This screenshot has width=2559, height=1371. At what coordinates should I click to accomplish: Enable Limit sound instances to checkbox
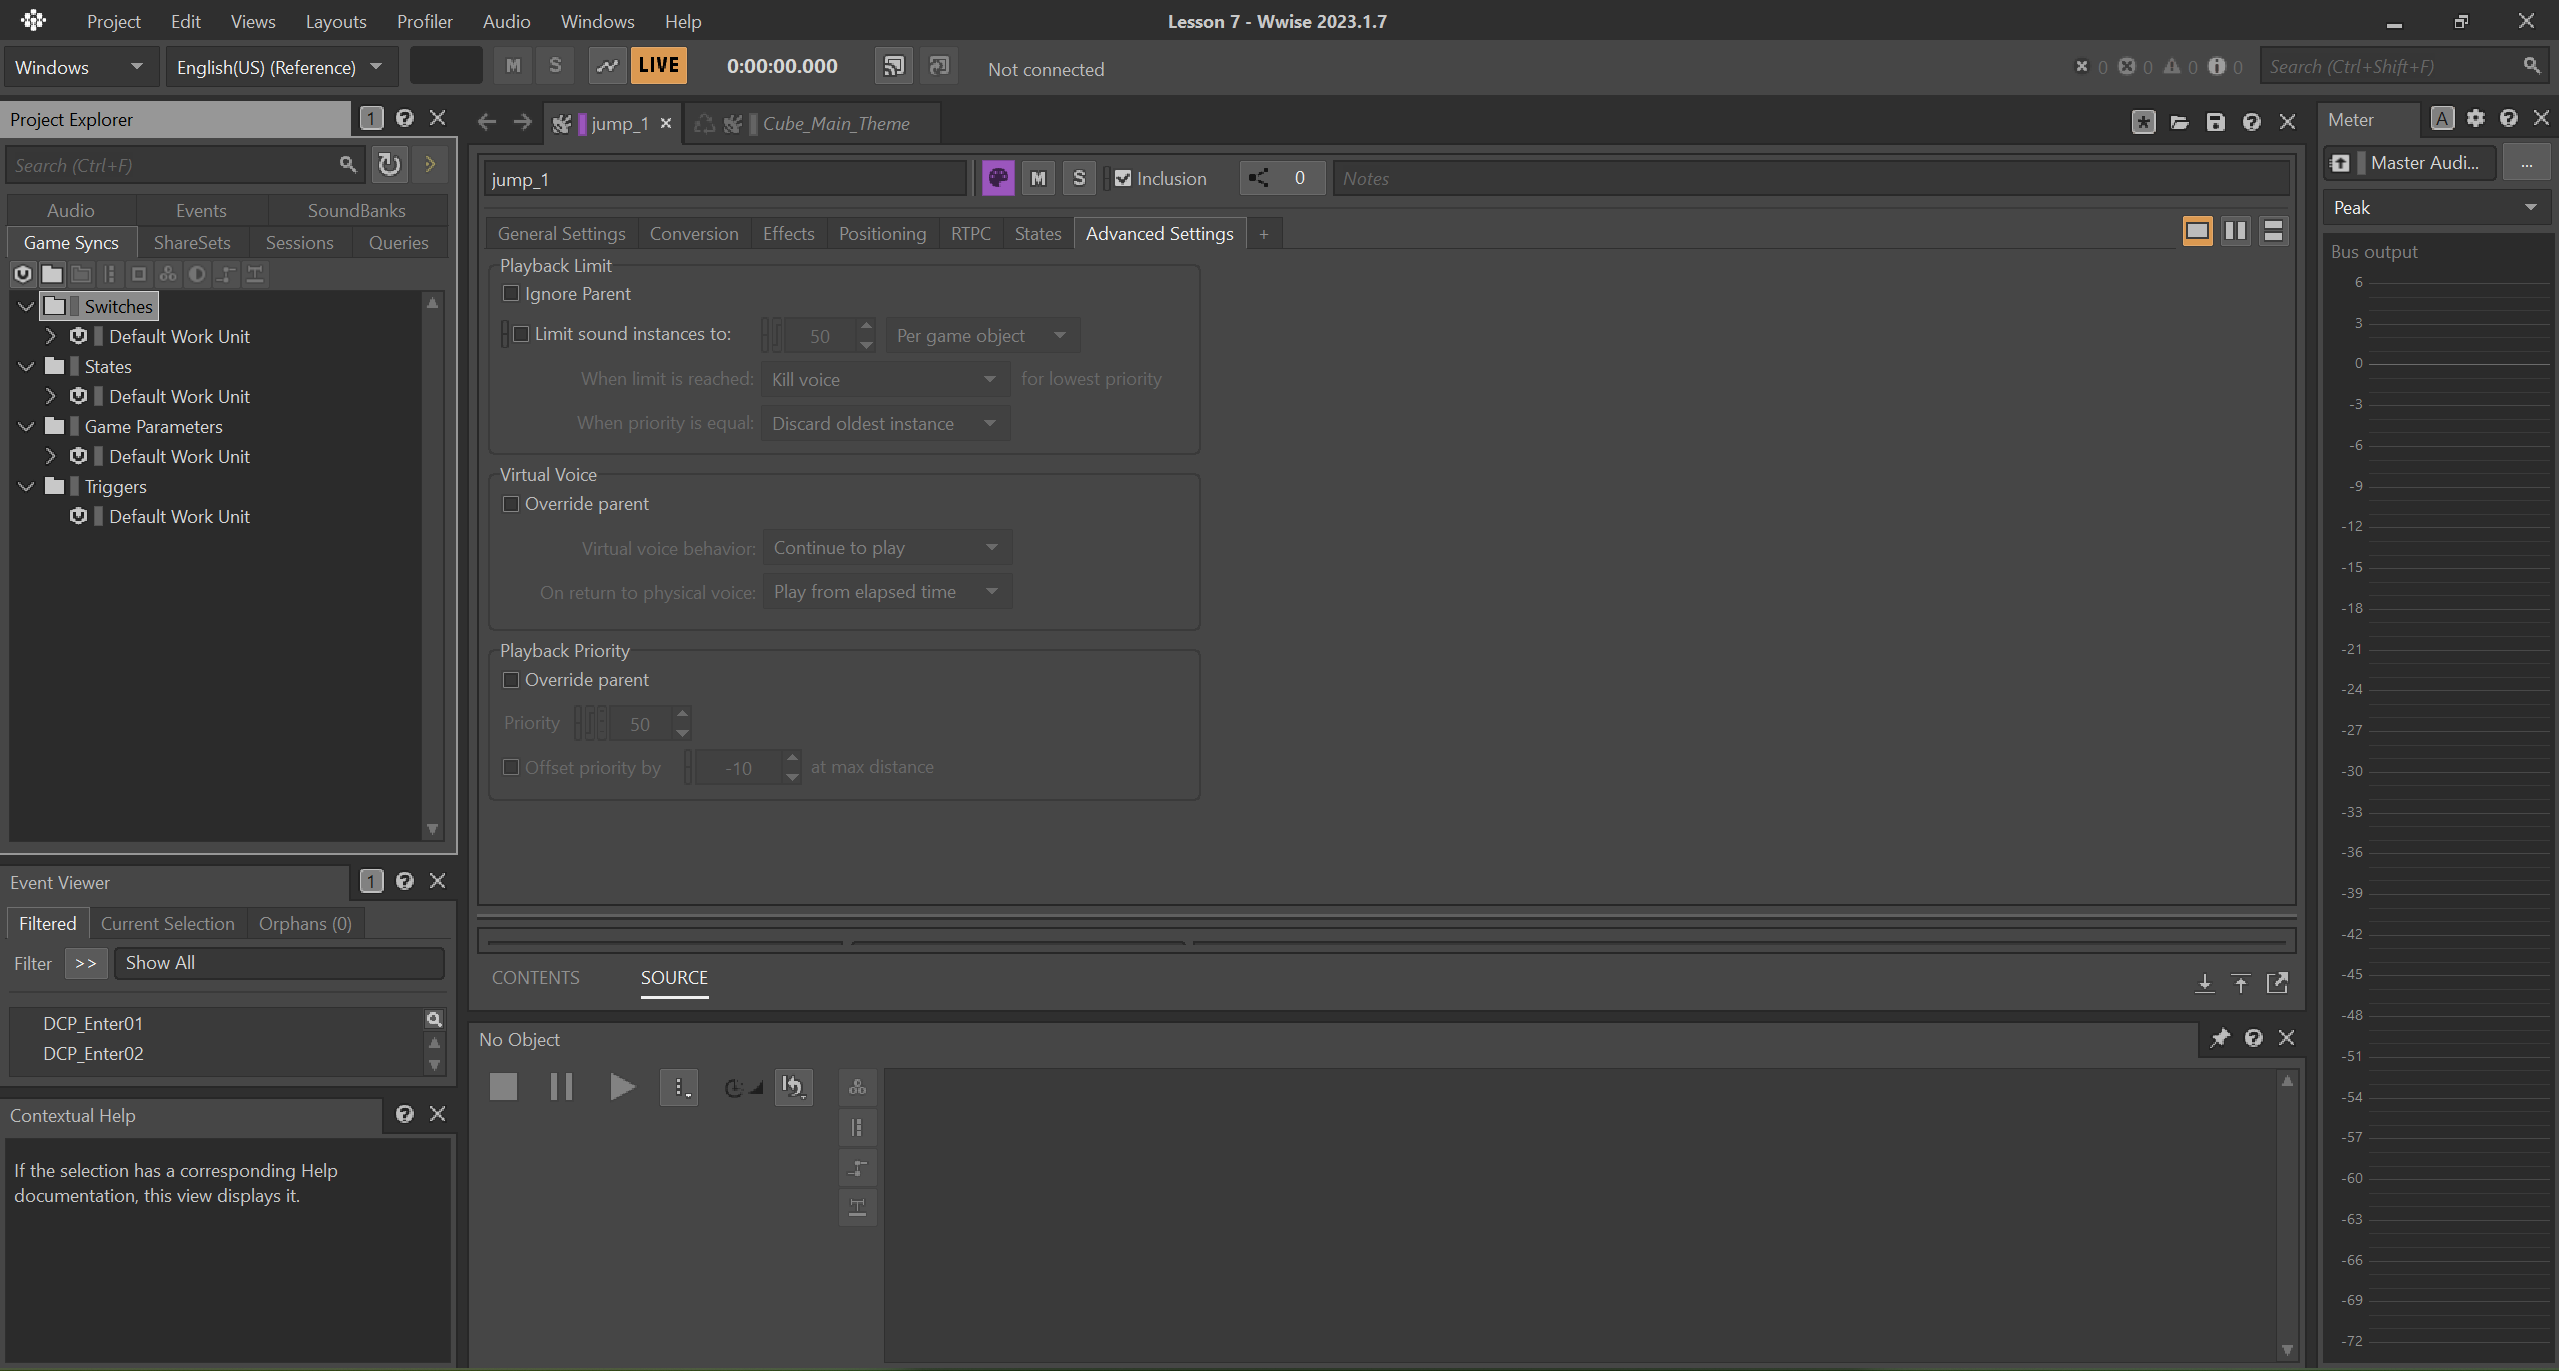tap(520, 332)
